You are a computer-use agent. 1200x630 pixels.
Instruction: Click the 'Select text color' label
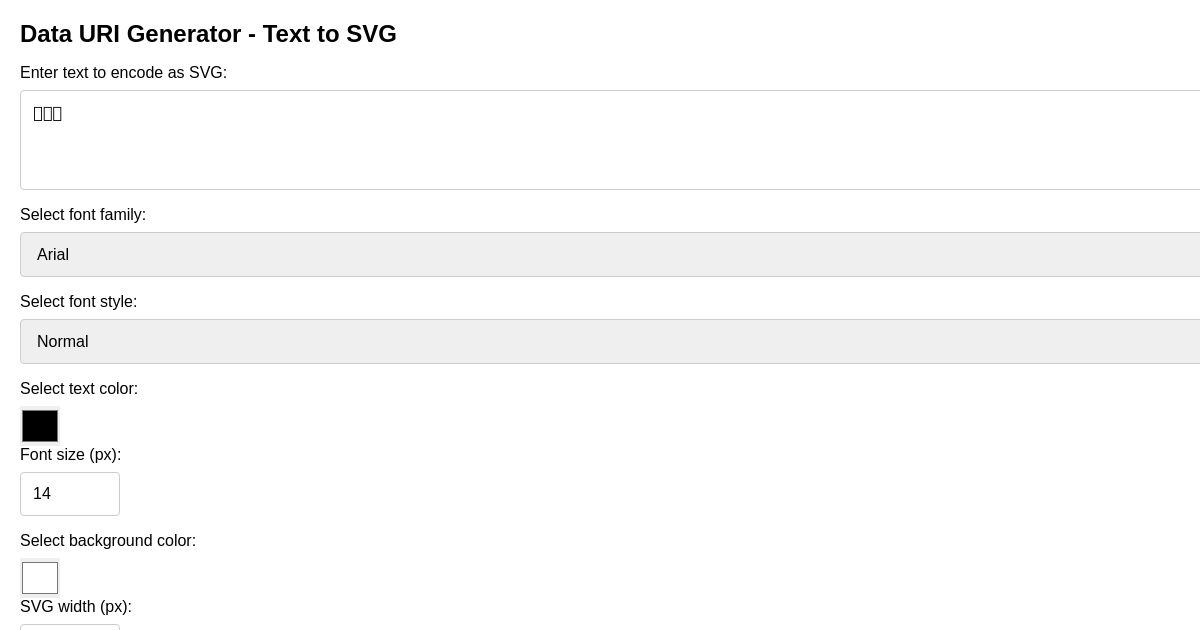[x=79, y=388]
